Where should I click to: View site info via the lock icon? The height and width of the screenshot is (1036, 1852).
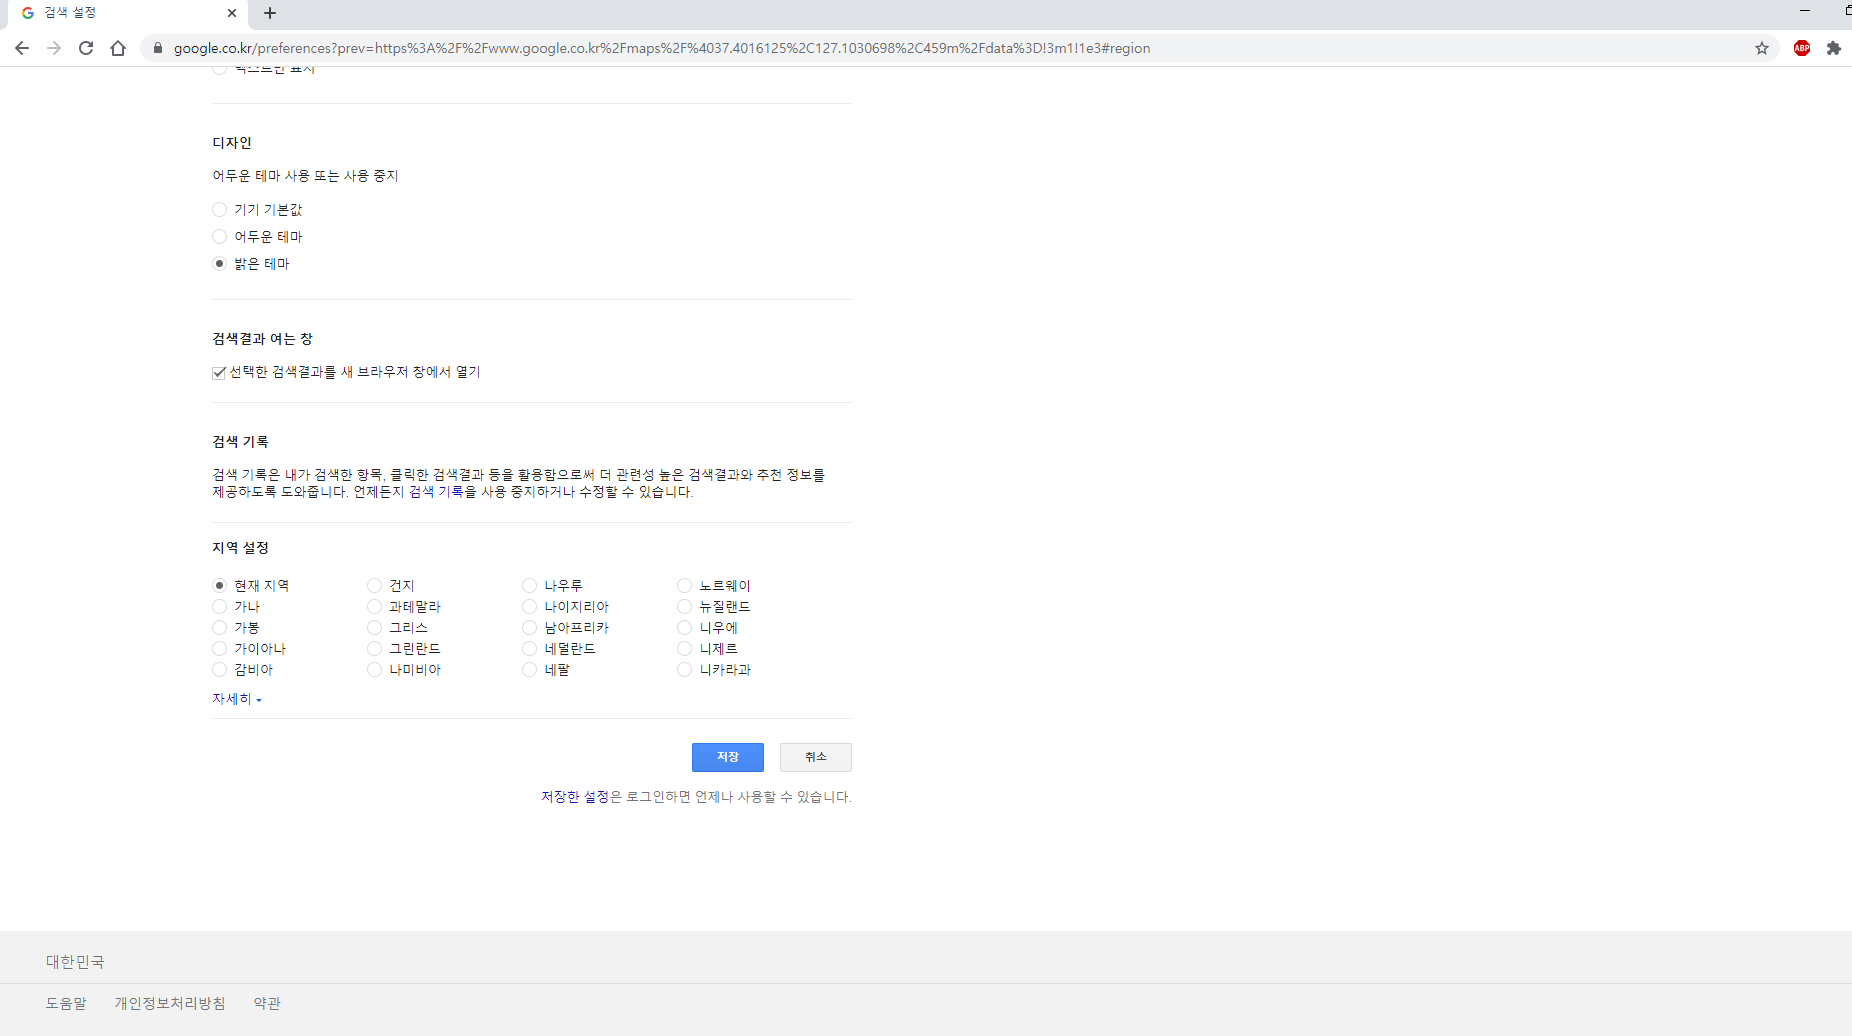tap(158, 48)
